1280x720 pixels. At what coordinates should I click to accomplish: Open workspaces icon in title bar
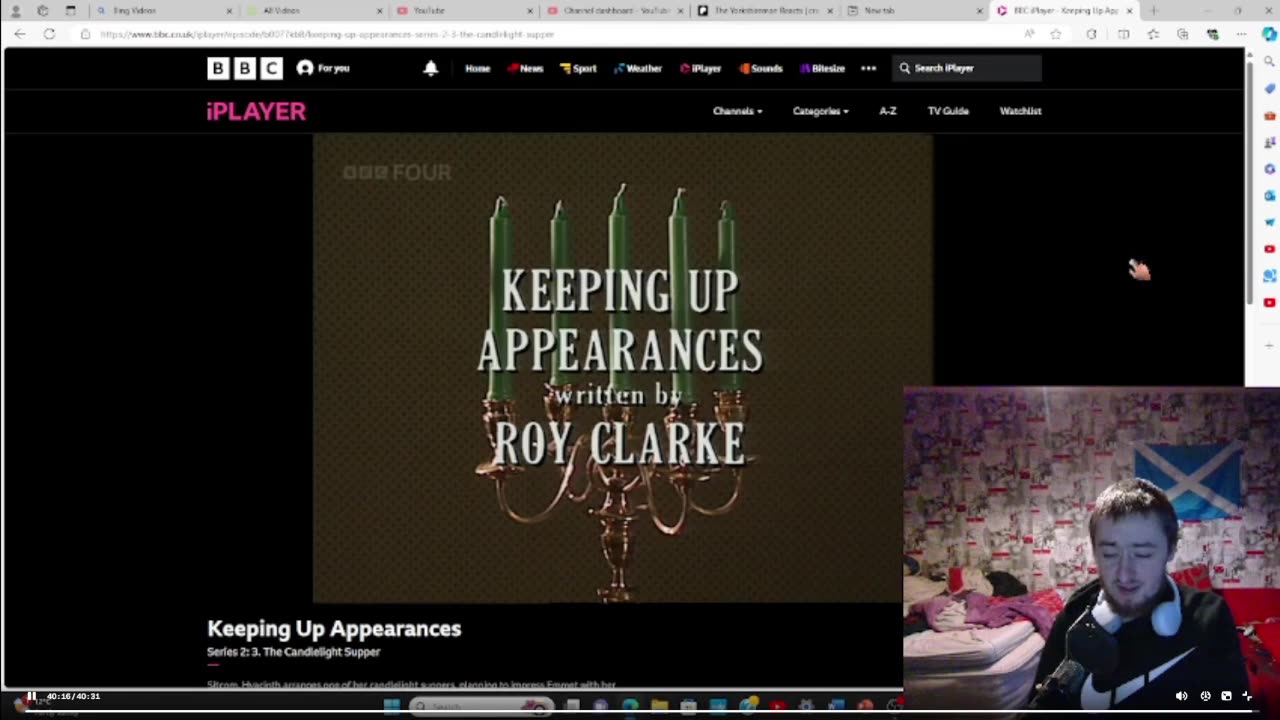42,11
